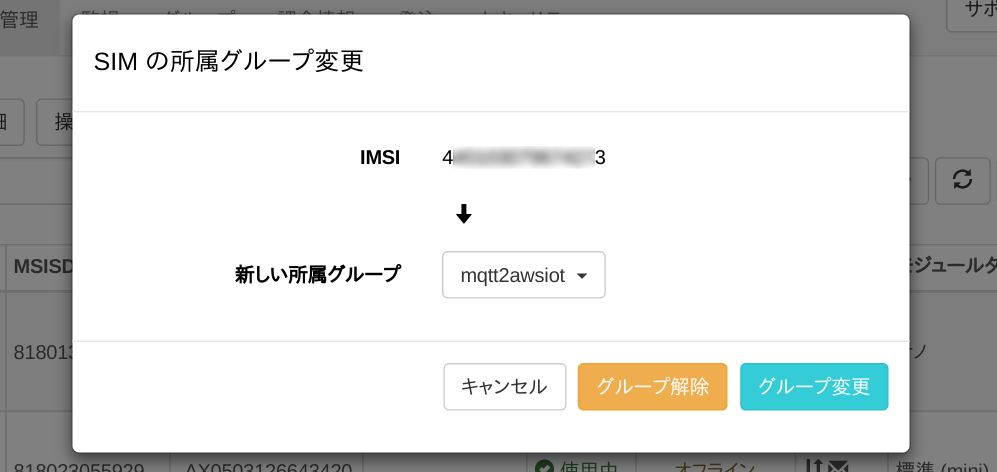Click the refresh icon behind the dialog
Image resolution: width=997 pixels, height=472 pixels.
click(963, 181)
